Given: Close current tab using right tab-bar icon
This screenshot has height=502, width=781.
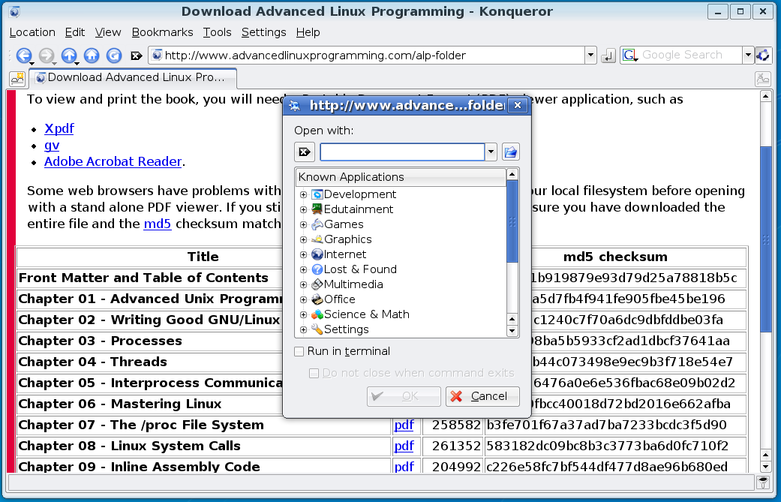Looking at the screenshot, I should (763, 78).
